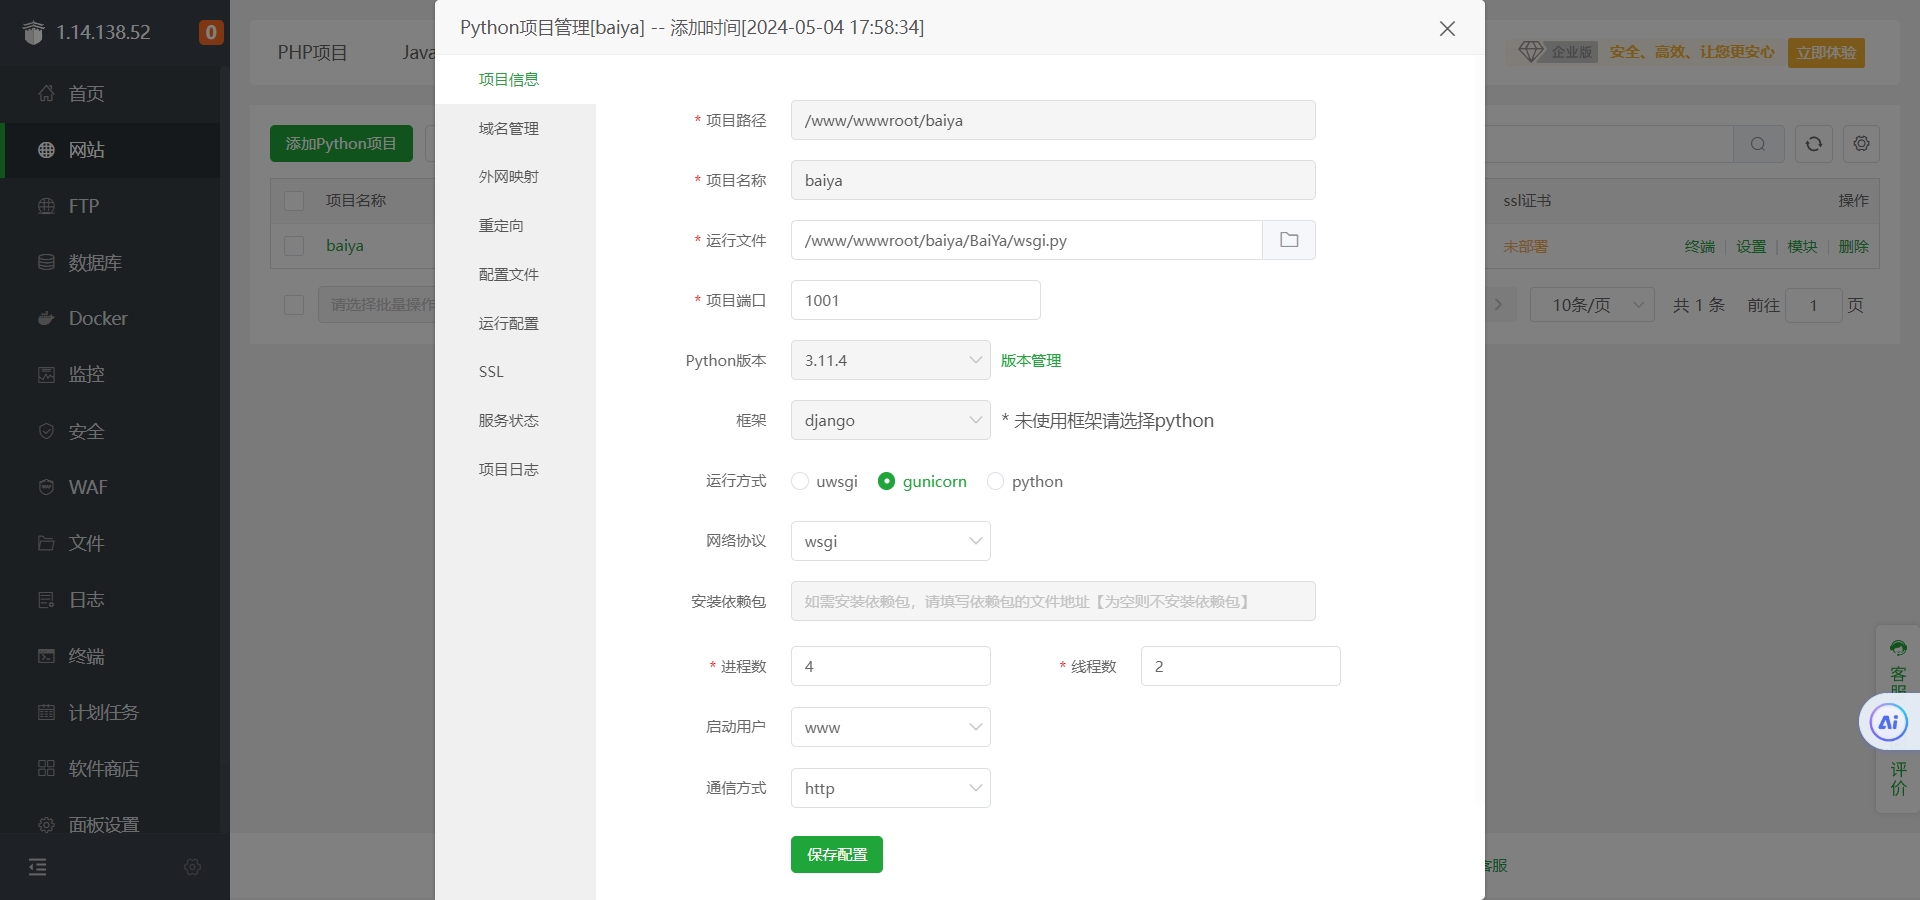The height and width of the screenshot is (900, 1920).
Task: Browse for the run file with the folder icon
Action: [1289, 240]
